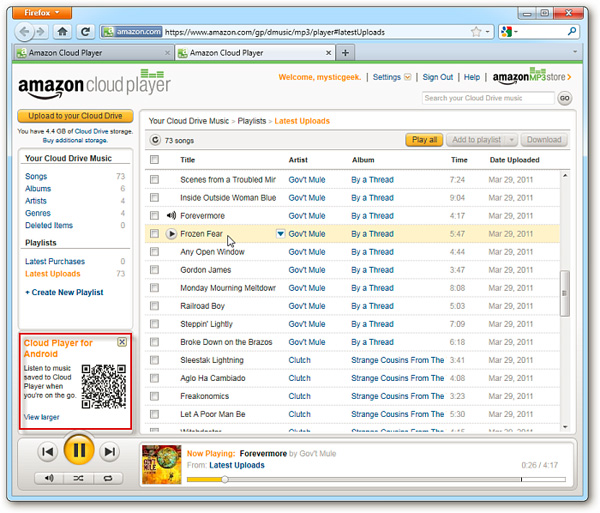Refresh the 73 songs list

tap(155, 140)
